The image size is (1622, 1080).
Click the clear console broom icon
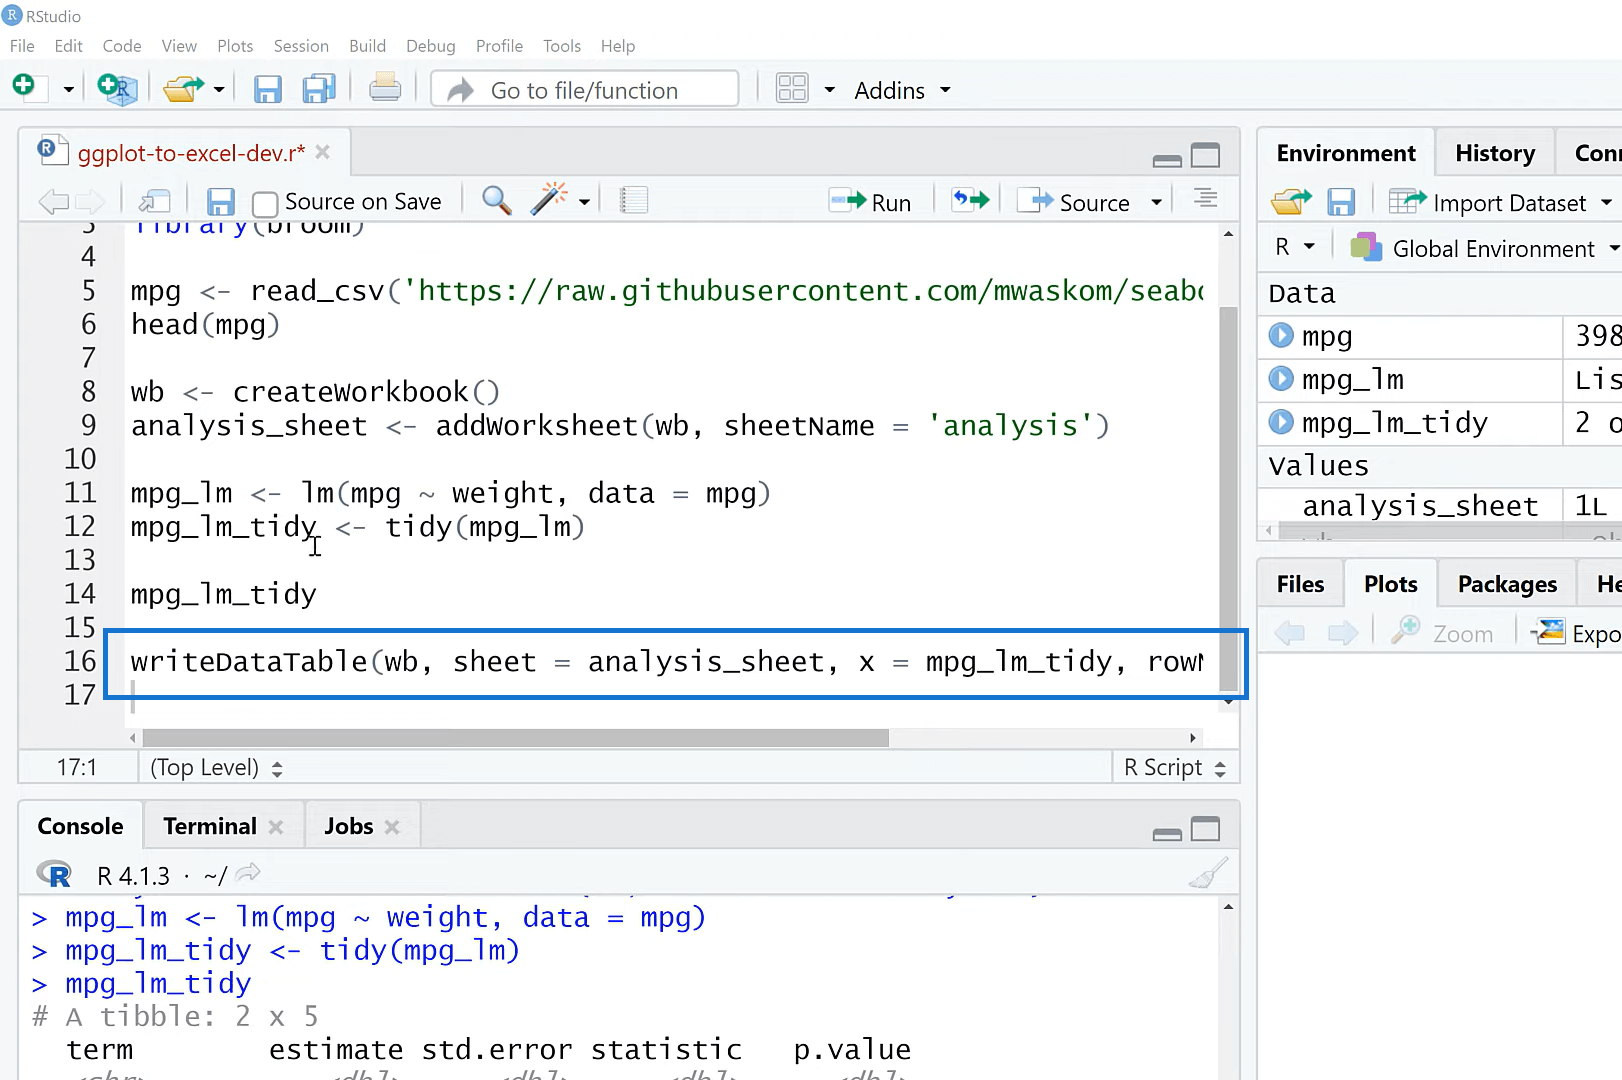1207,874
